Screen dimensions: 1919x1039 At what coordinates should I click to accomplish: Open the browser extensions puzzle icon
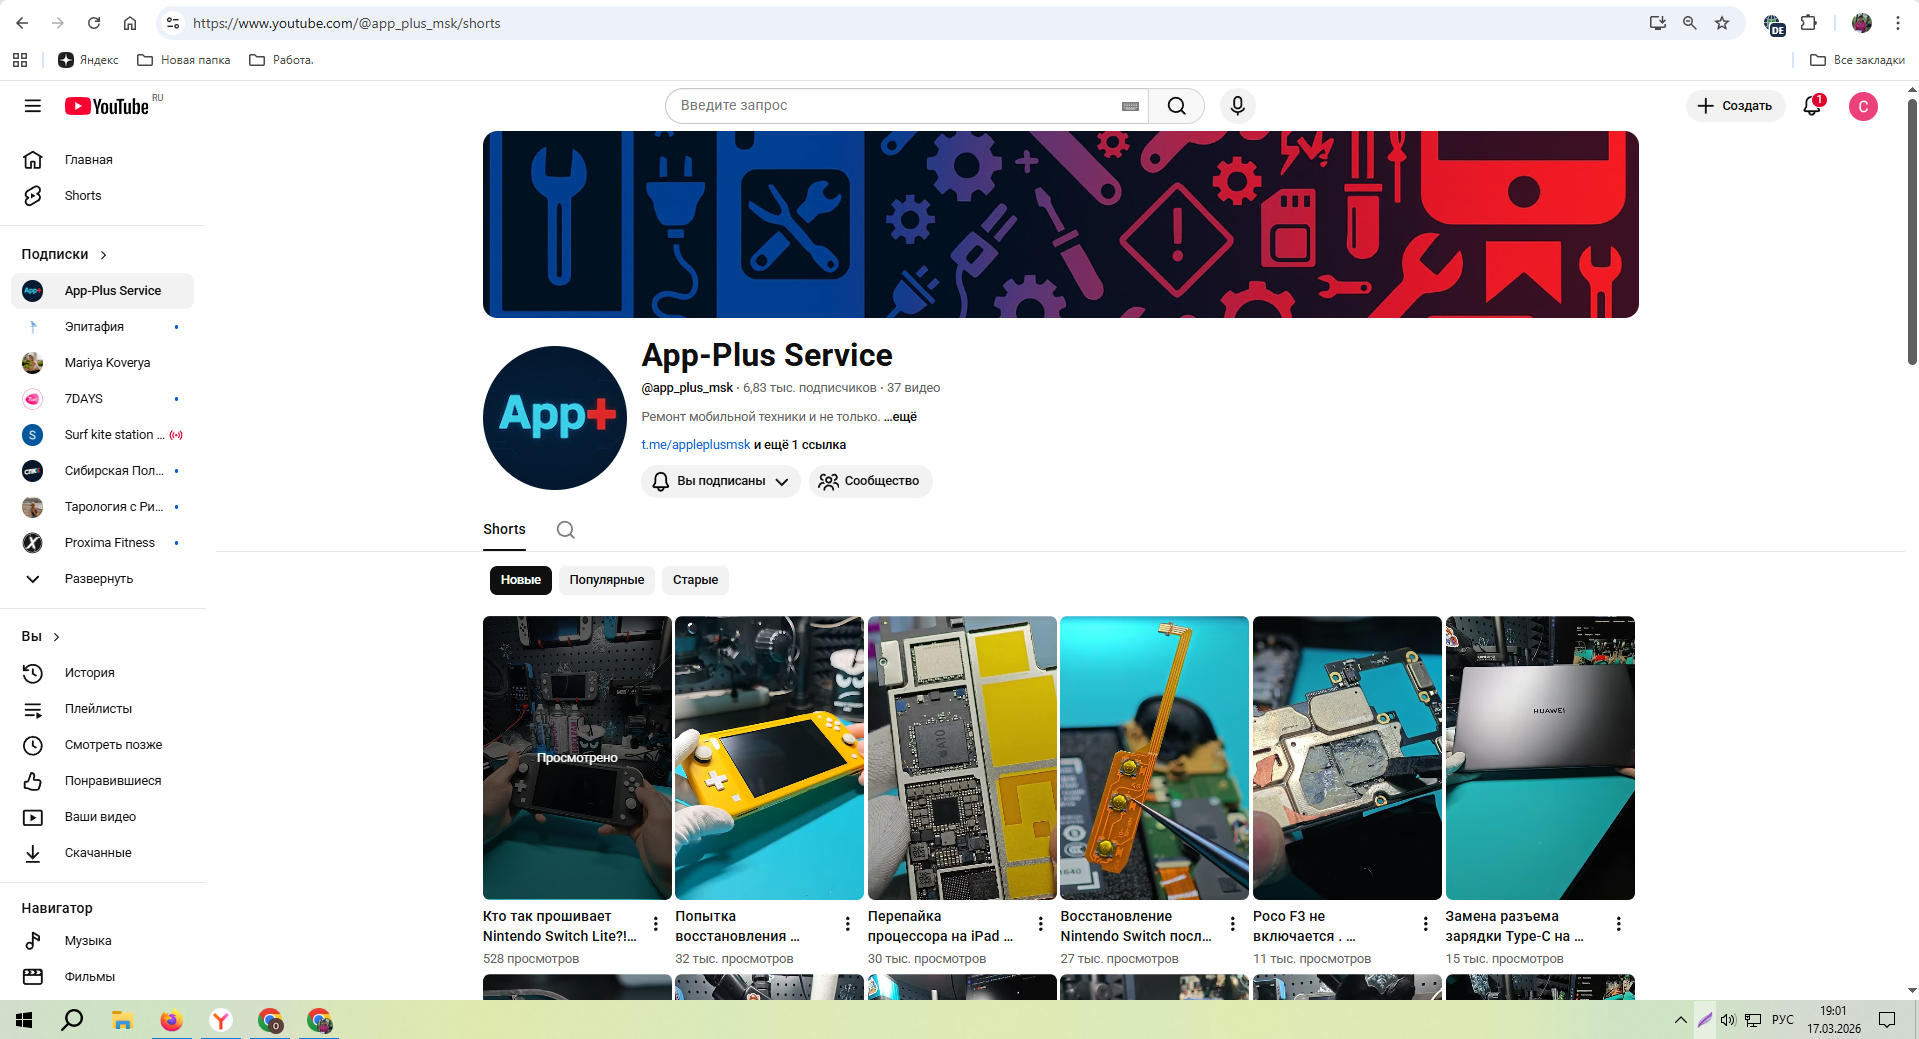coord(1809,23)
